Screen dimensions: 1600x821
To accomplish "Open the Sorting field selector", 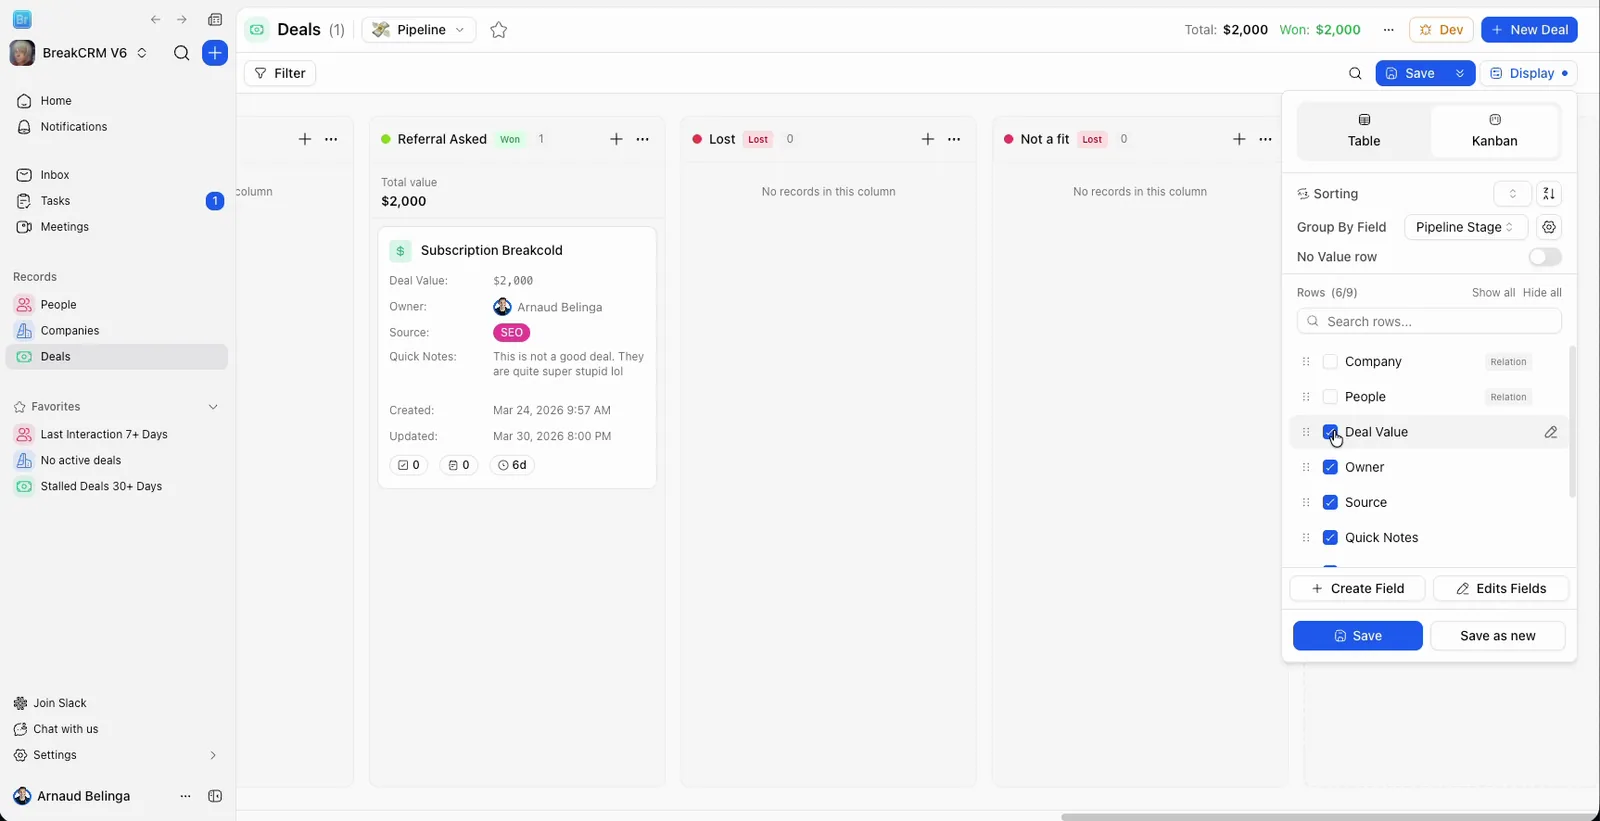I will pyautogui.click(x=1512, y=194).
